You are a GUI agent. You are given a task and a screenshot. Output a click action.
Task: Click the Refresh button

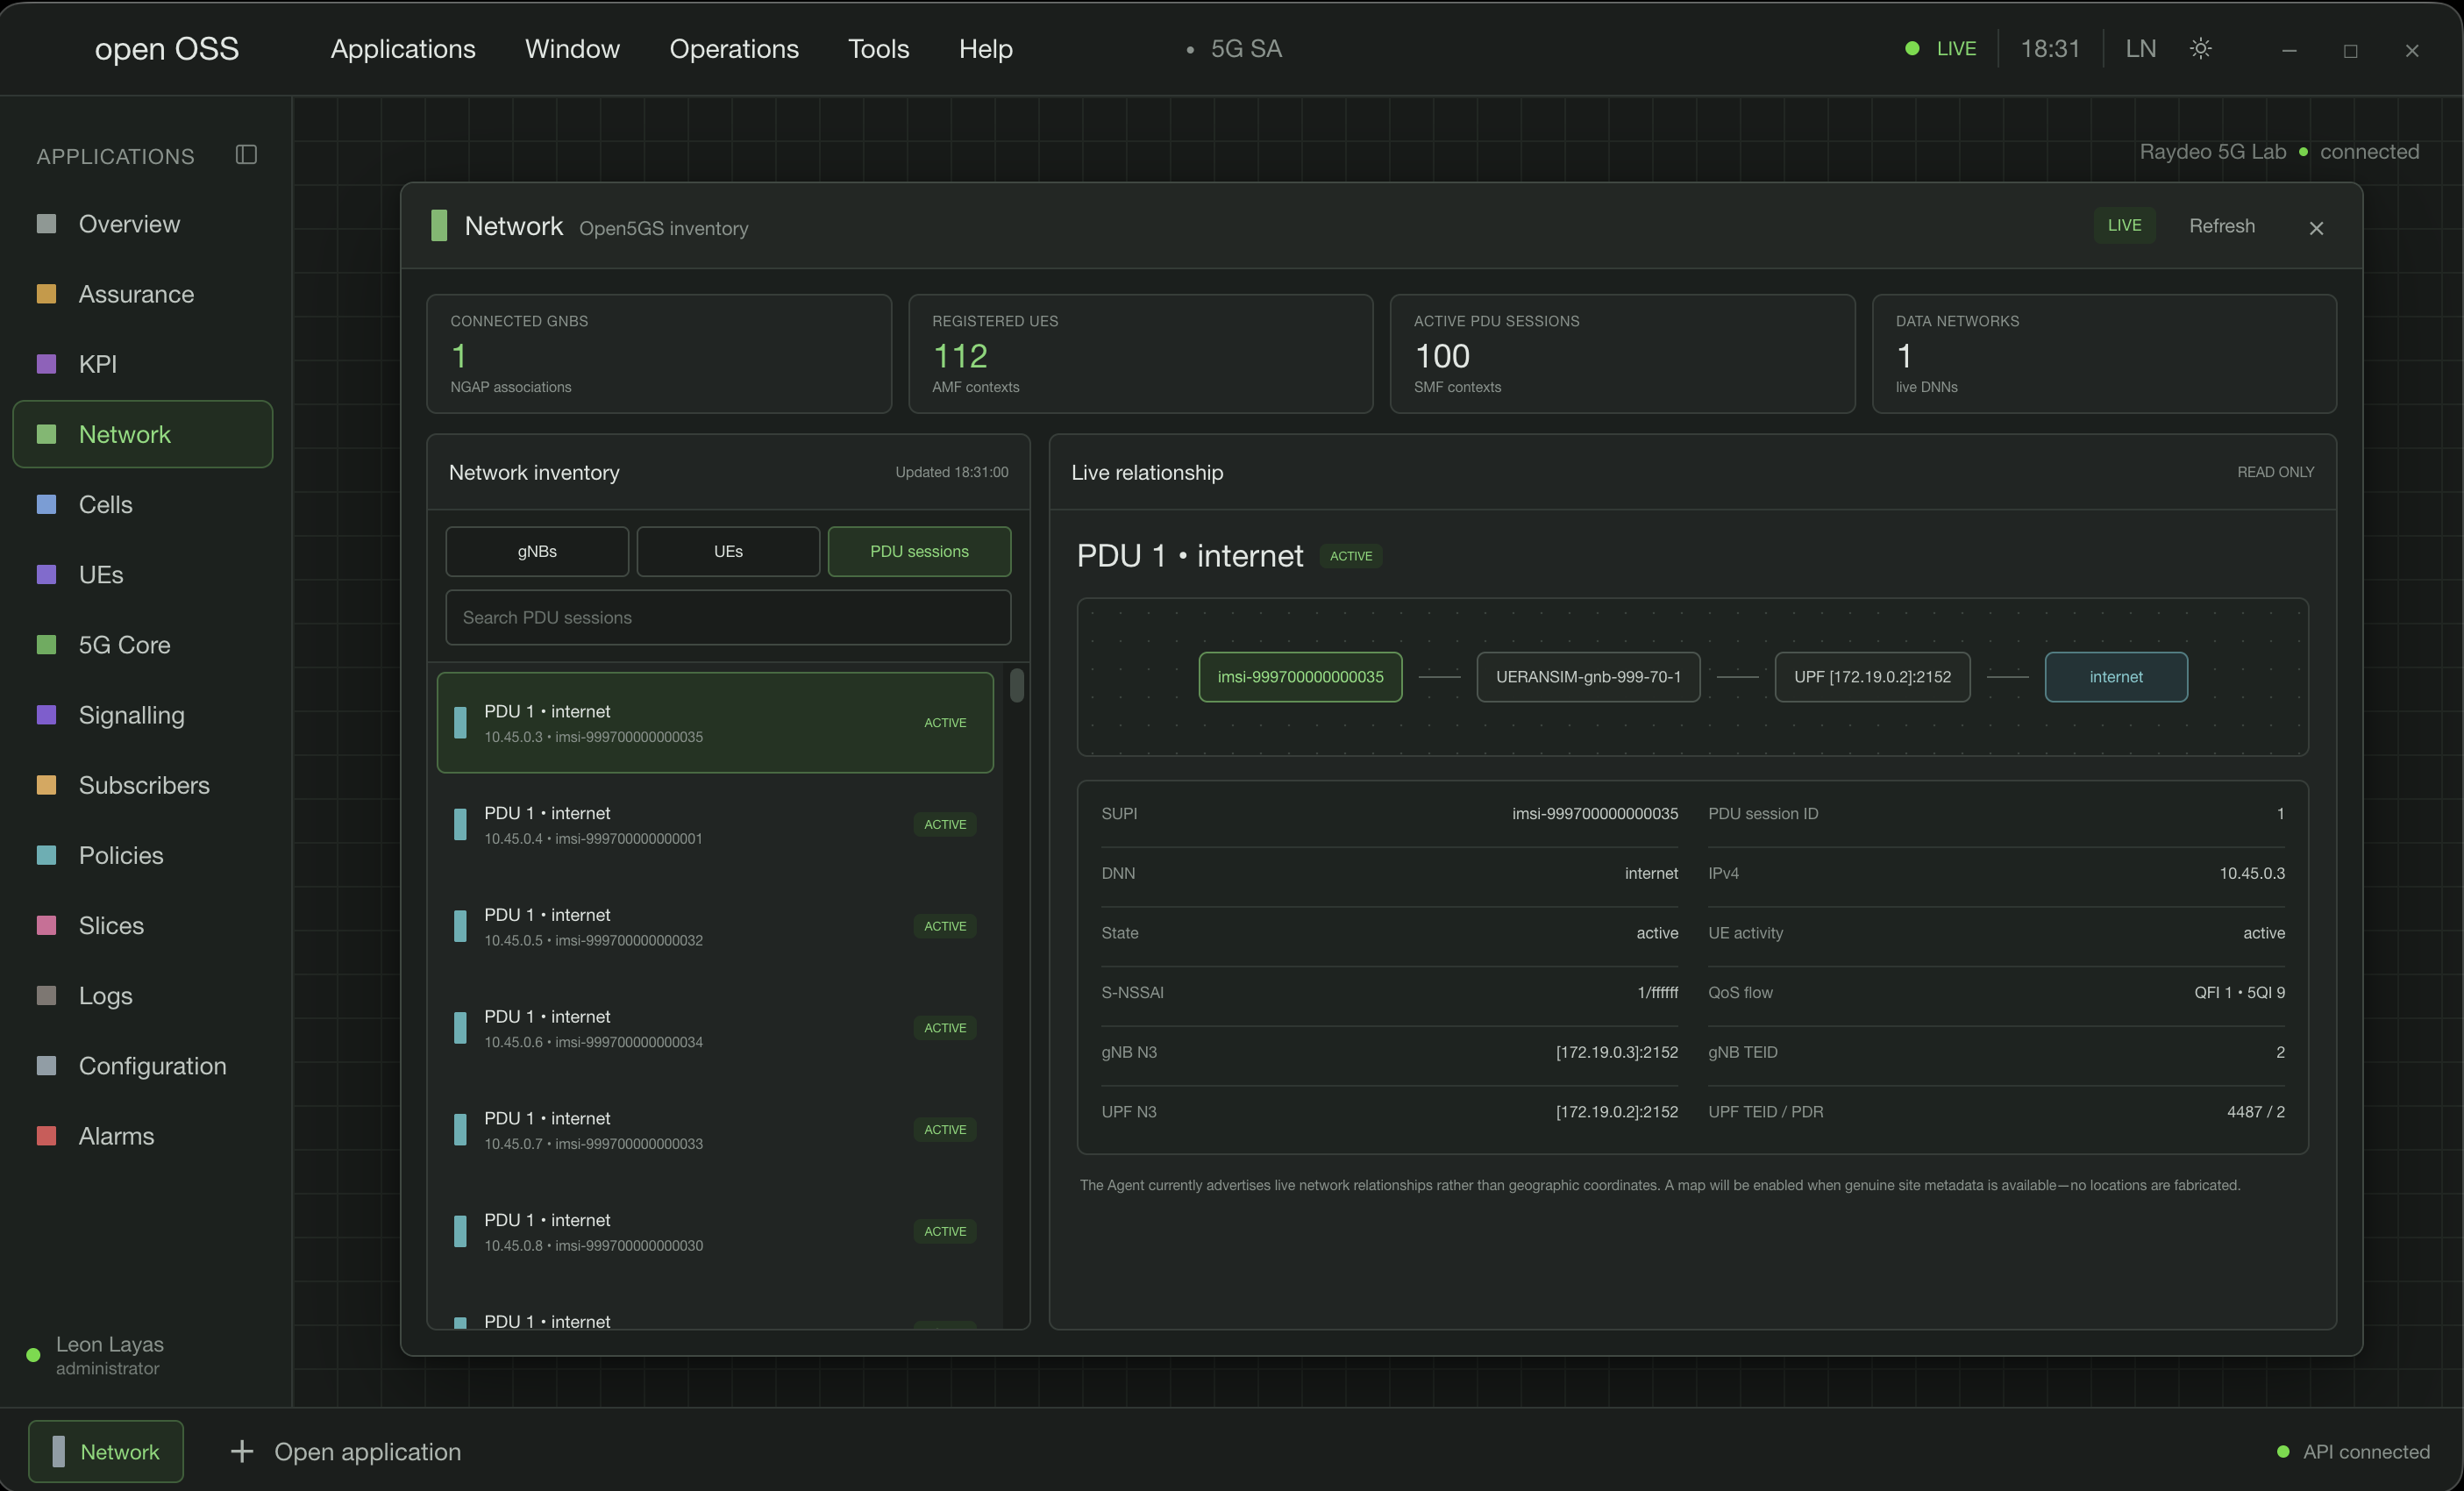coord(2221,226)
